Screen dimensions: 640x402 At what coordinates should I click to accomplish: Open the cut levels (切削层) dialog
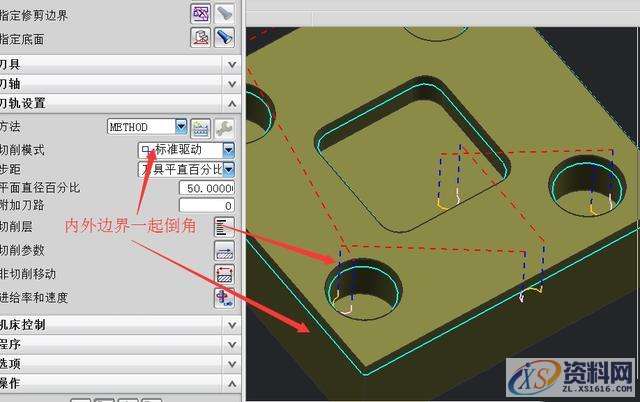tap(224, 227)
